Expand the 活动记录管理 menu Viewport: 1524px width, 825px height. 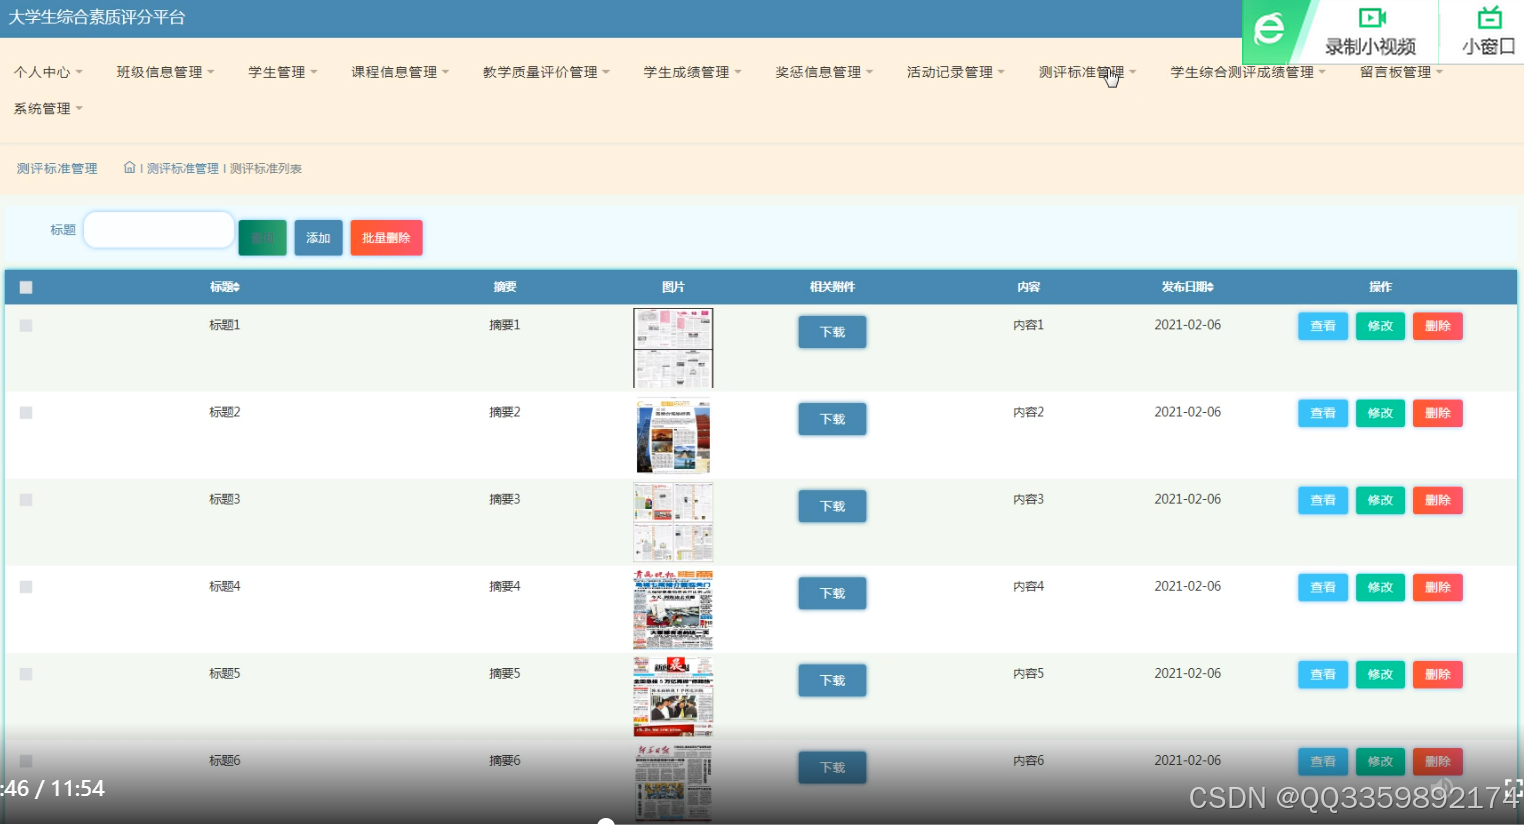pos(955,72)
